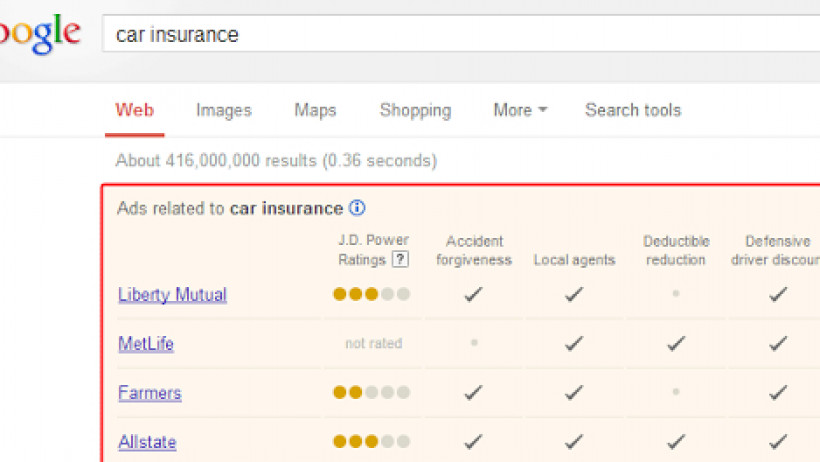Viewport: 820px width, 462px height.
Task: Select the Web tab
Action: point(134,110)
